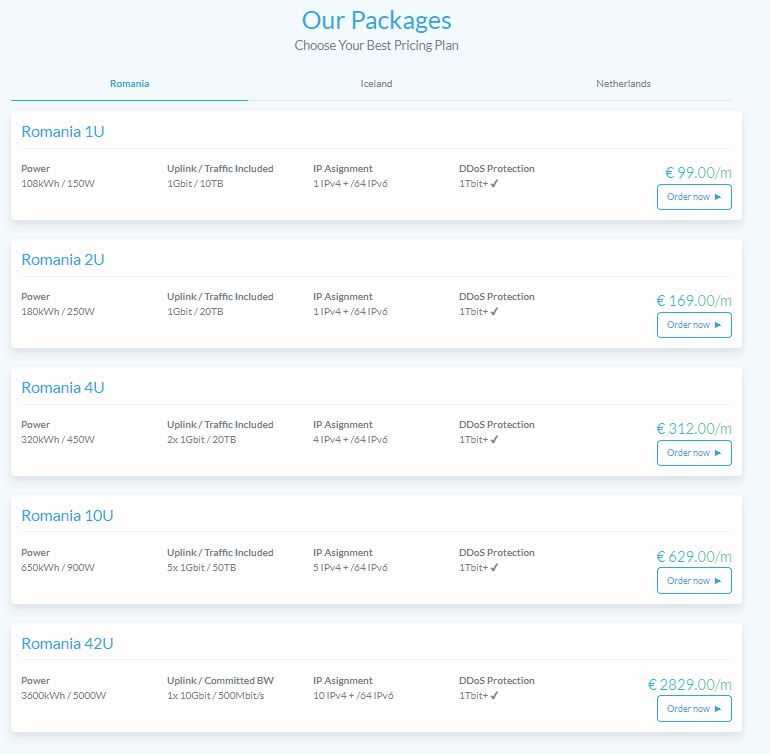
Task: Click Order now for Romania 2U
Action: (x=694, y=325)
